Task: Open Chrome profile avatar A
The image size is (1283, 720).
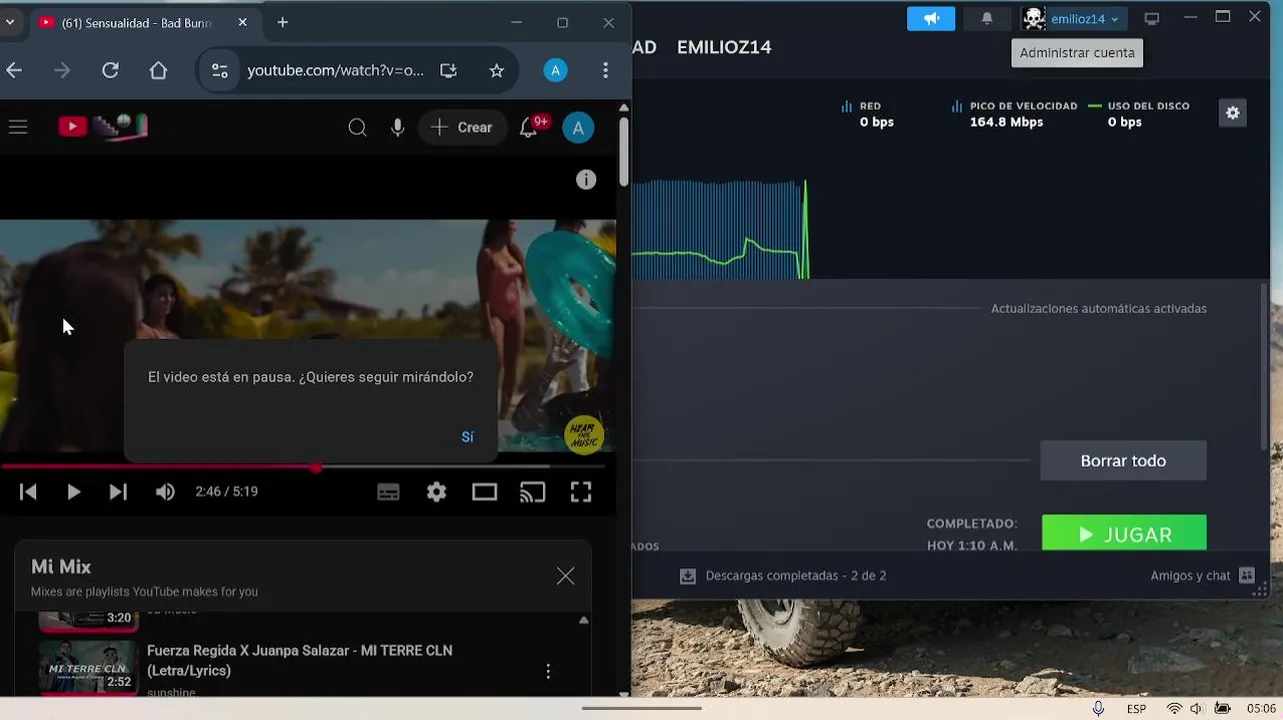Action: pyautogui.click(x=555, y=70)
